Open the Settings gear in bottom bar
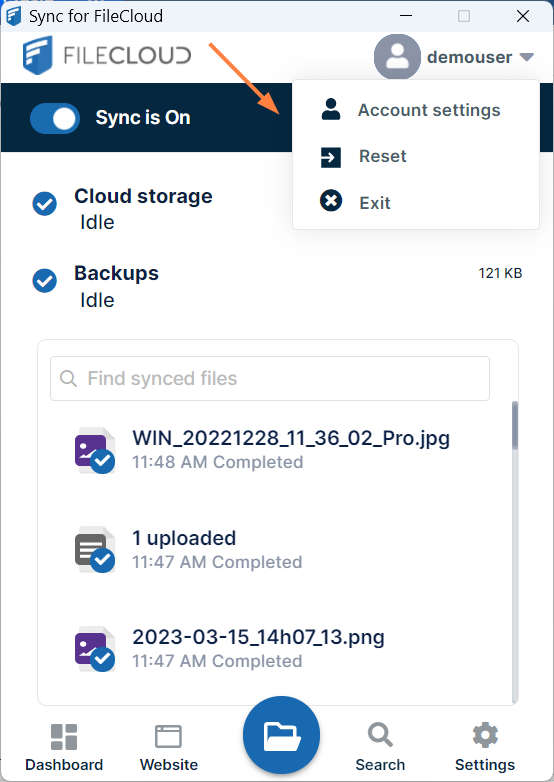554x782 pixels. pyautogui.click(x=485, y=735)
